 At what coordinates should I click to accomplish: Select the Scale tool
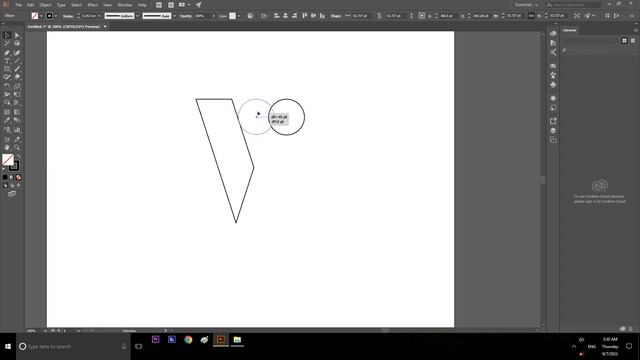click(17, 86)
